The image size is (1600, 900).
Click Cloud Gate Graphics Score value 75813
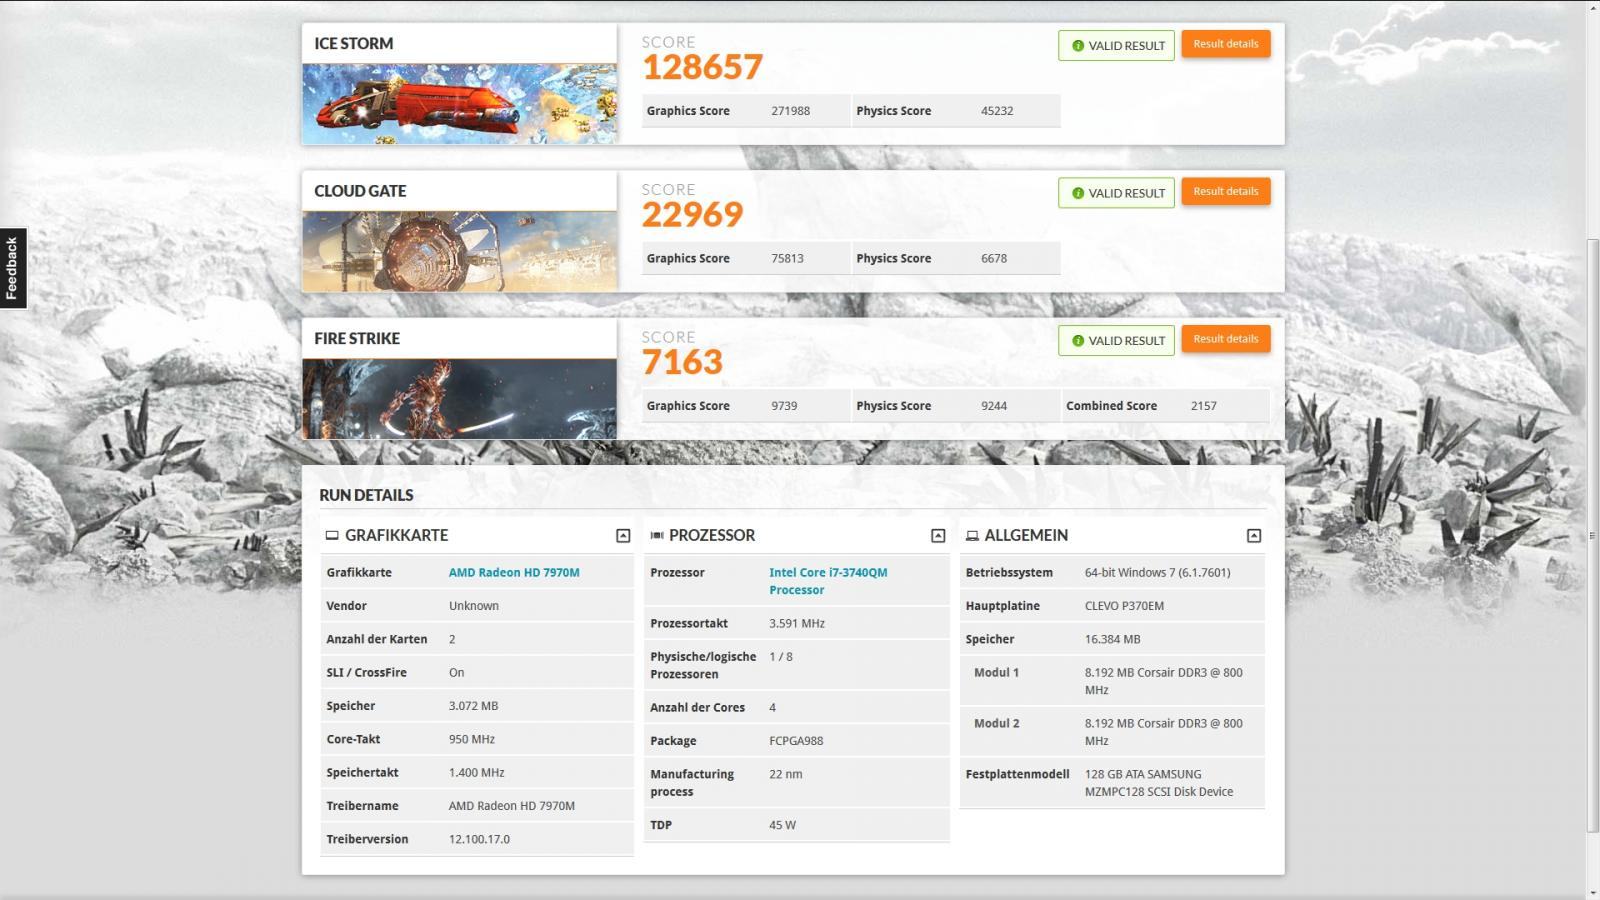coord(787,258)
